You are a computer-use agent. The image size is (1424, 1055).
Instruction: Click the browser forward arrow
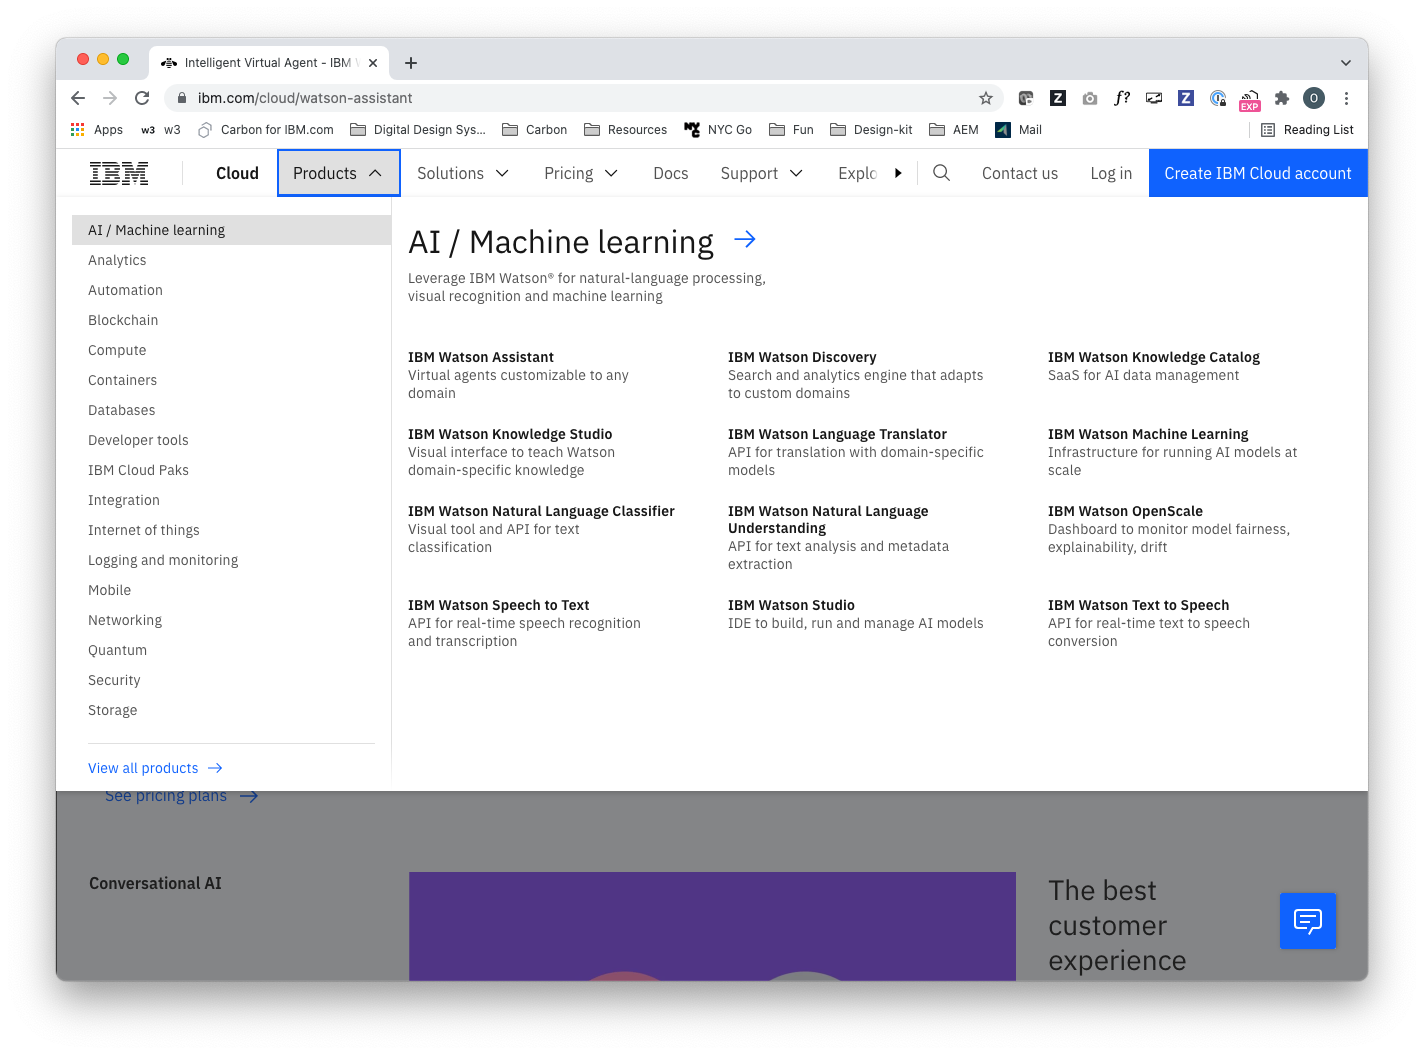[110, 98]
